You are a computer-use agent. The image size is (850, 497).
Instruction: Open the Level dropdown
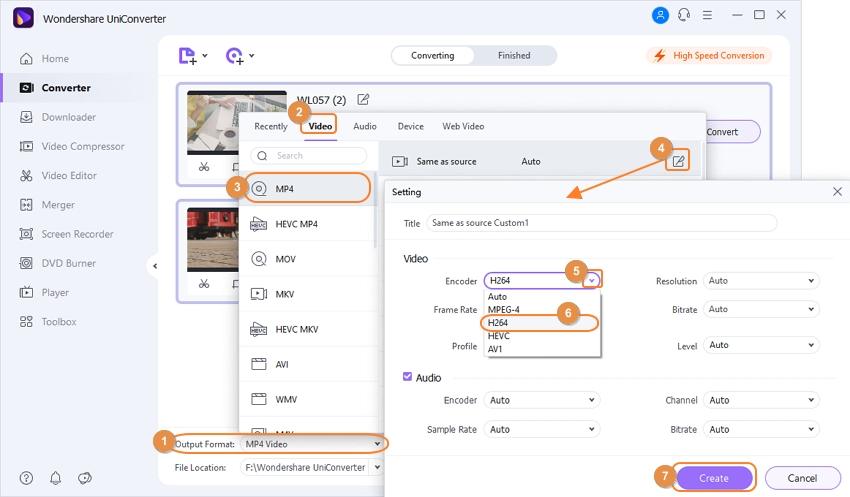[761, 345]
